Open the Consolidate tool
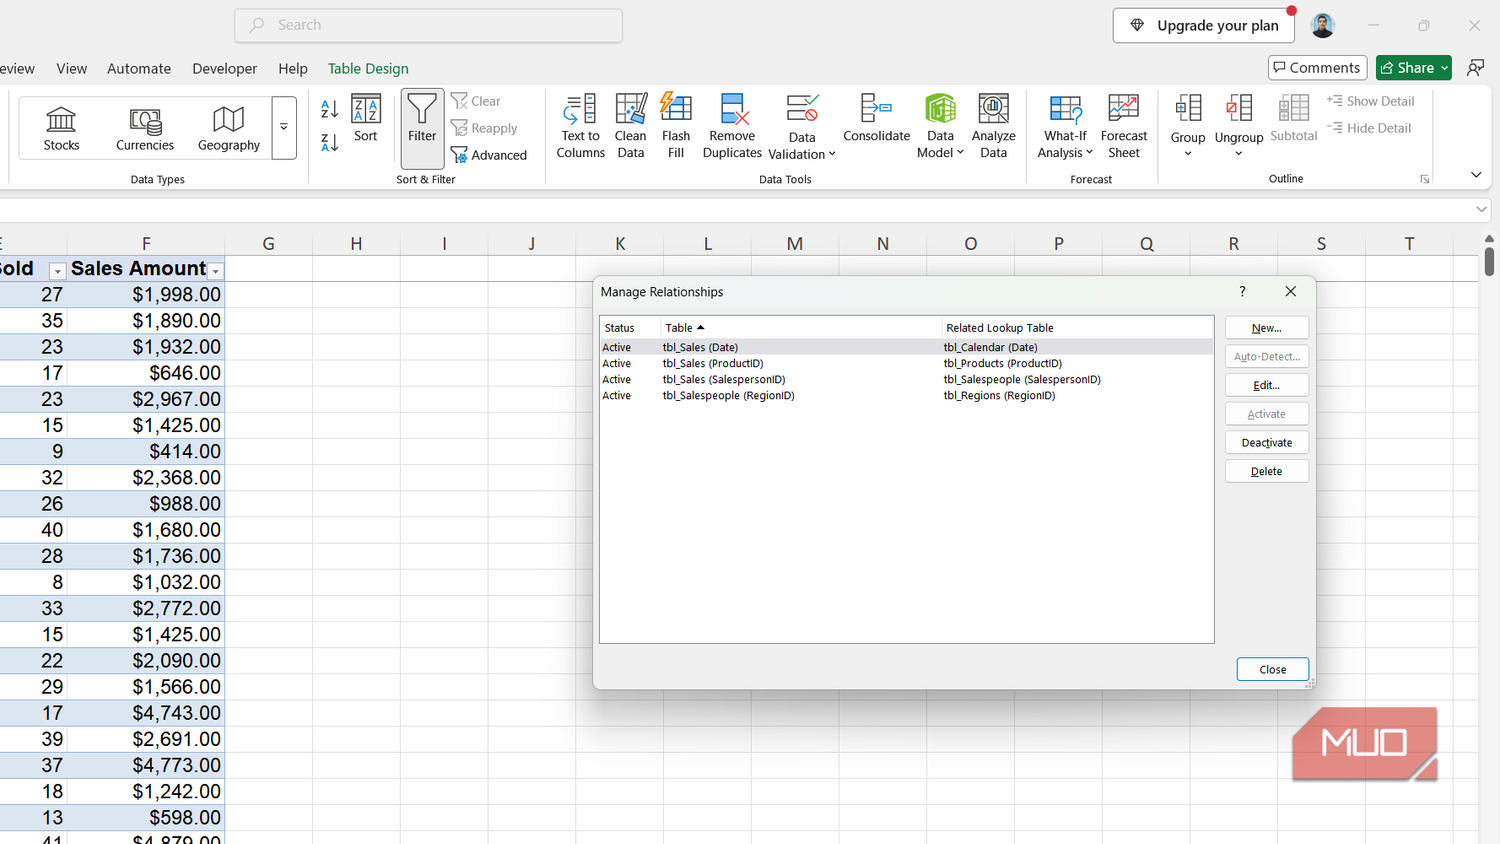Screen dimensions: 1500x844 877,119
